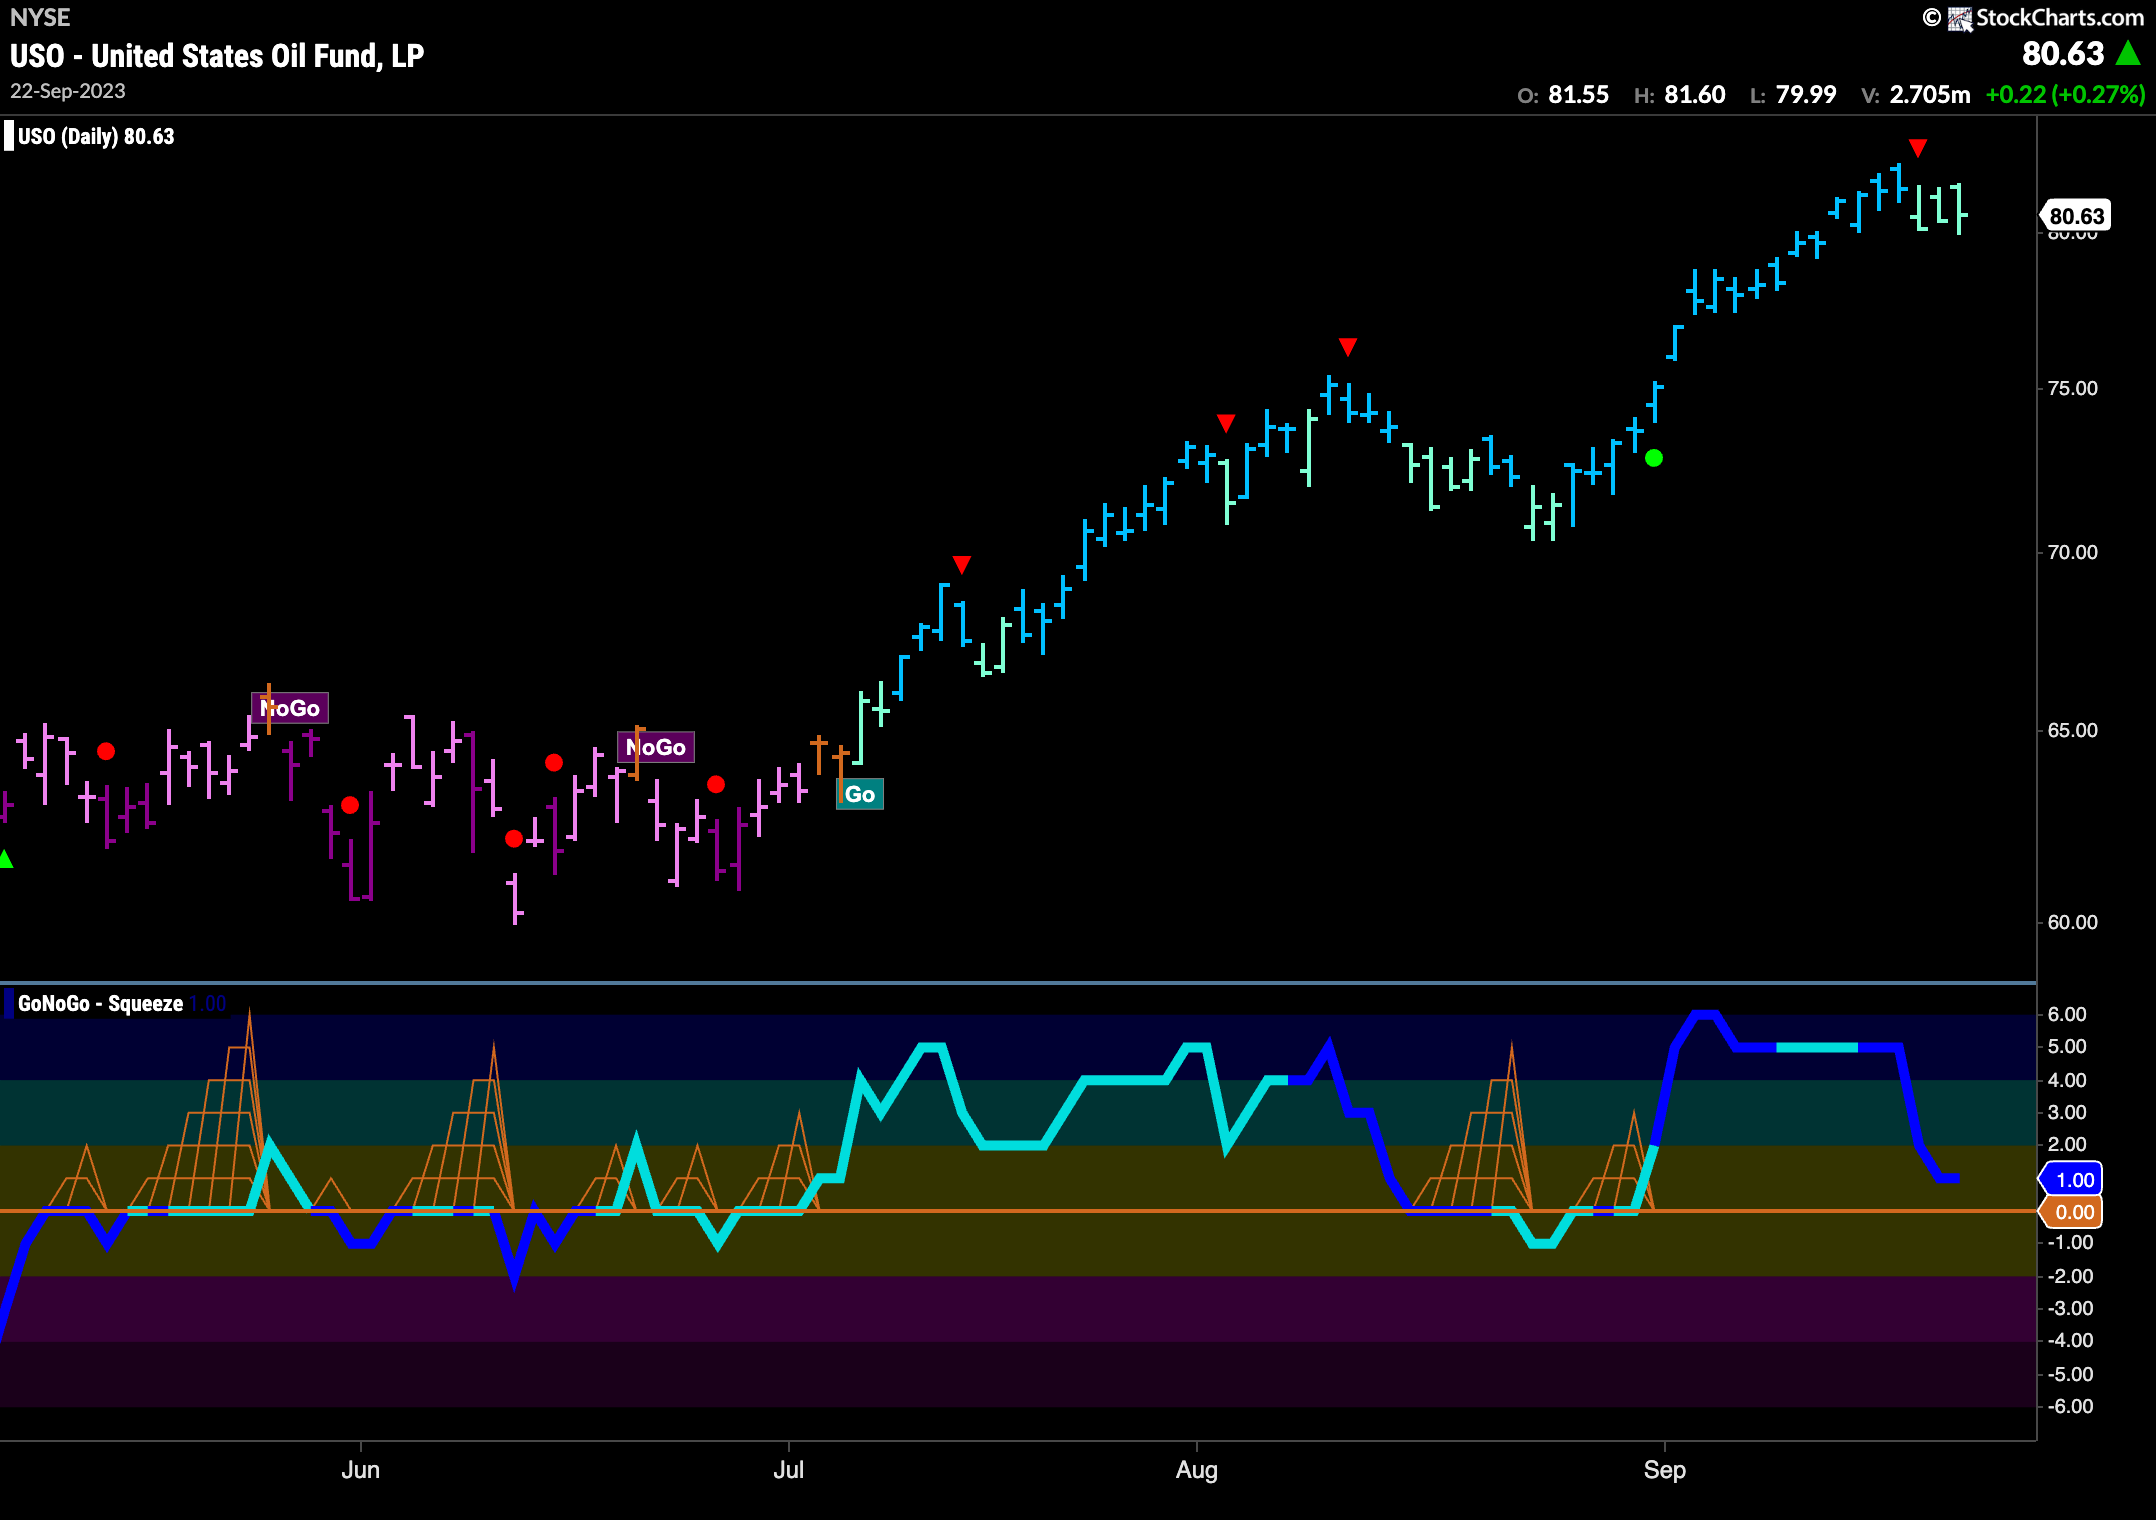
Task: Click the red triangle marker at early August
Action: click(1226, 423)
